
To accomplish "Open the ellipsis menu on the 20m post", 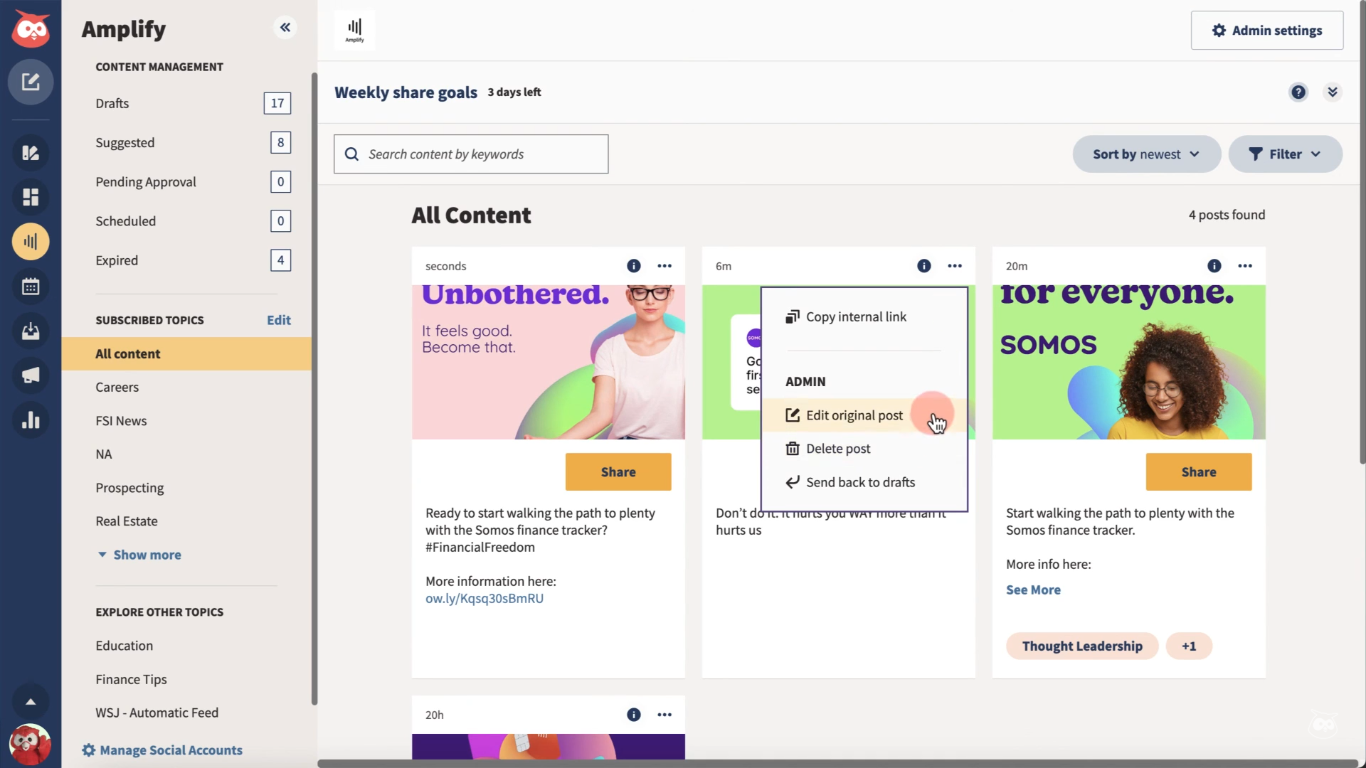I will (x=1245, y=266).
